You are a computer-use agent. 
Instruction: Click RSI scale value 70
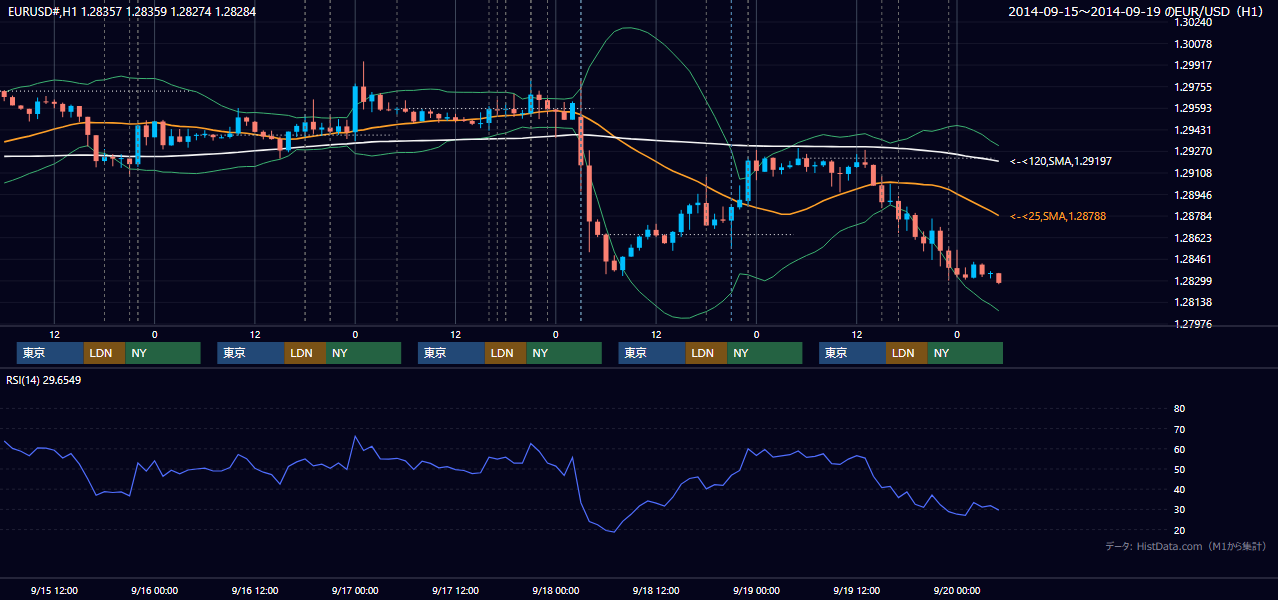tap(1179, 429)
